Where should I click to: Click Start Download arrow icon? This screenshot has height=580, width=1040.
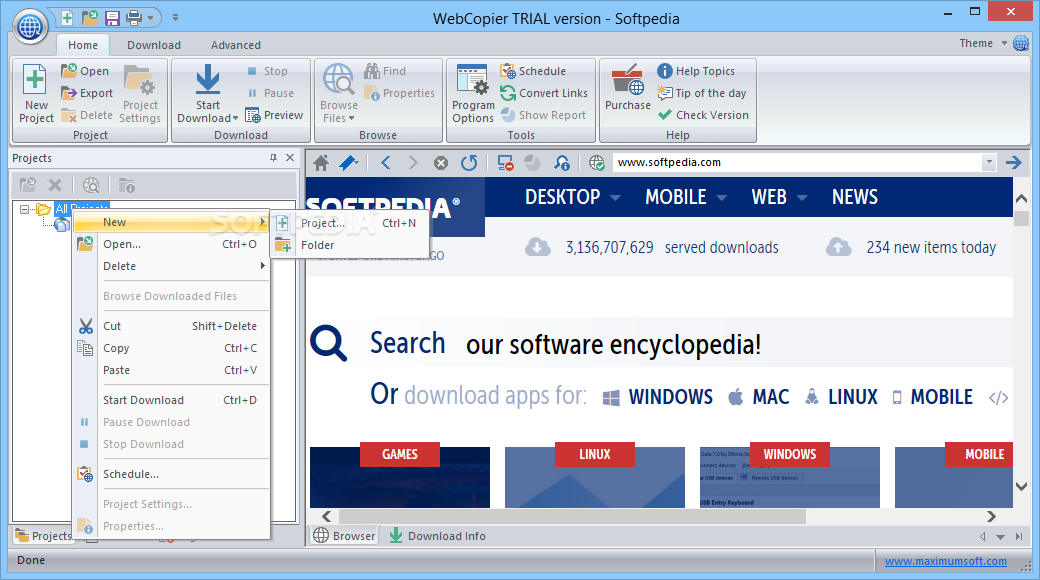(x=208, y=80)
